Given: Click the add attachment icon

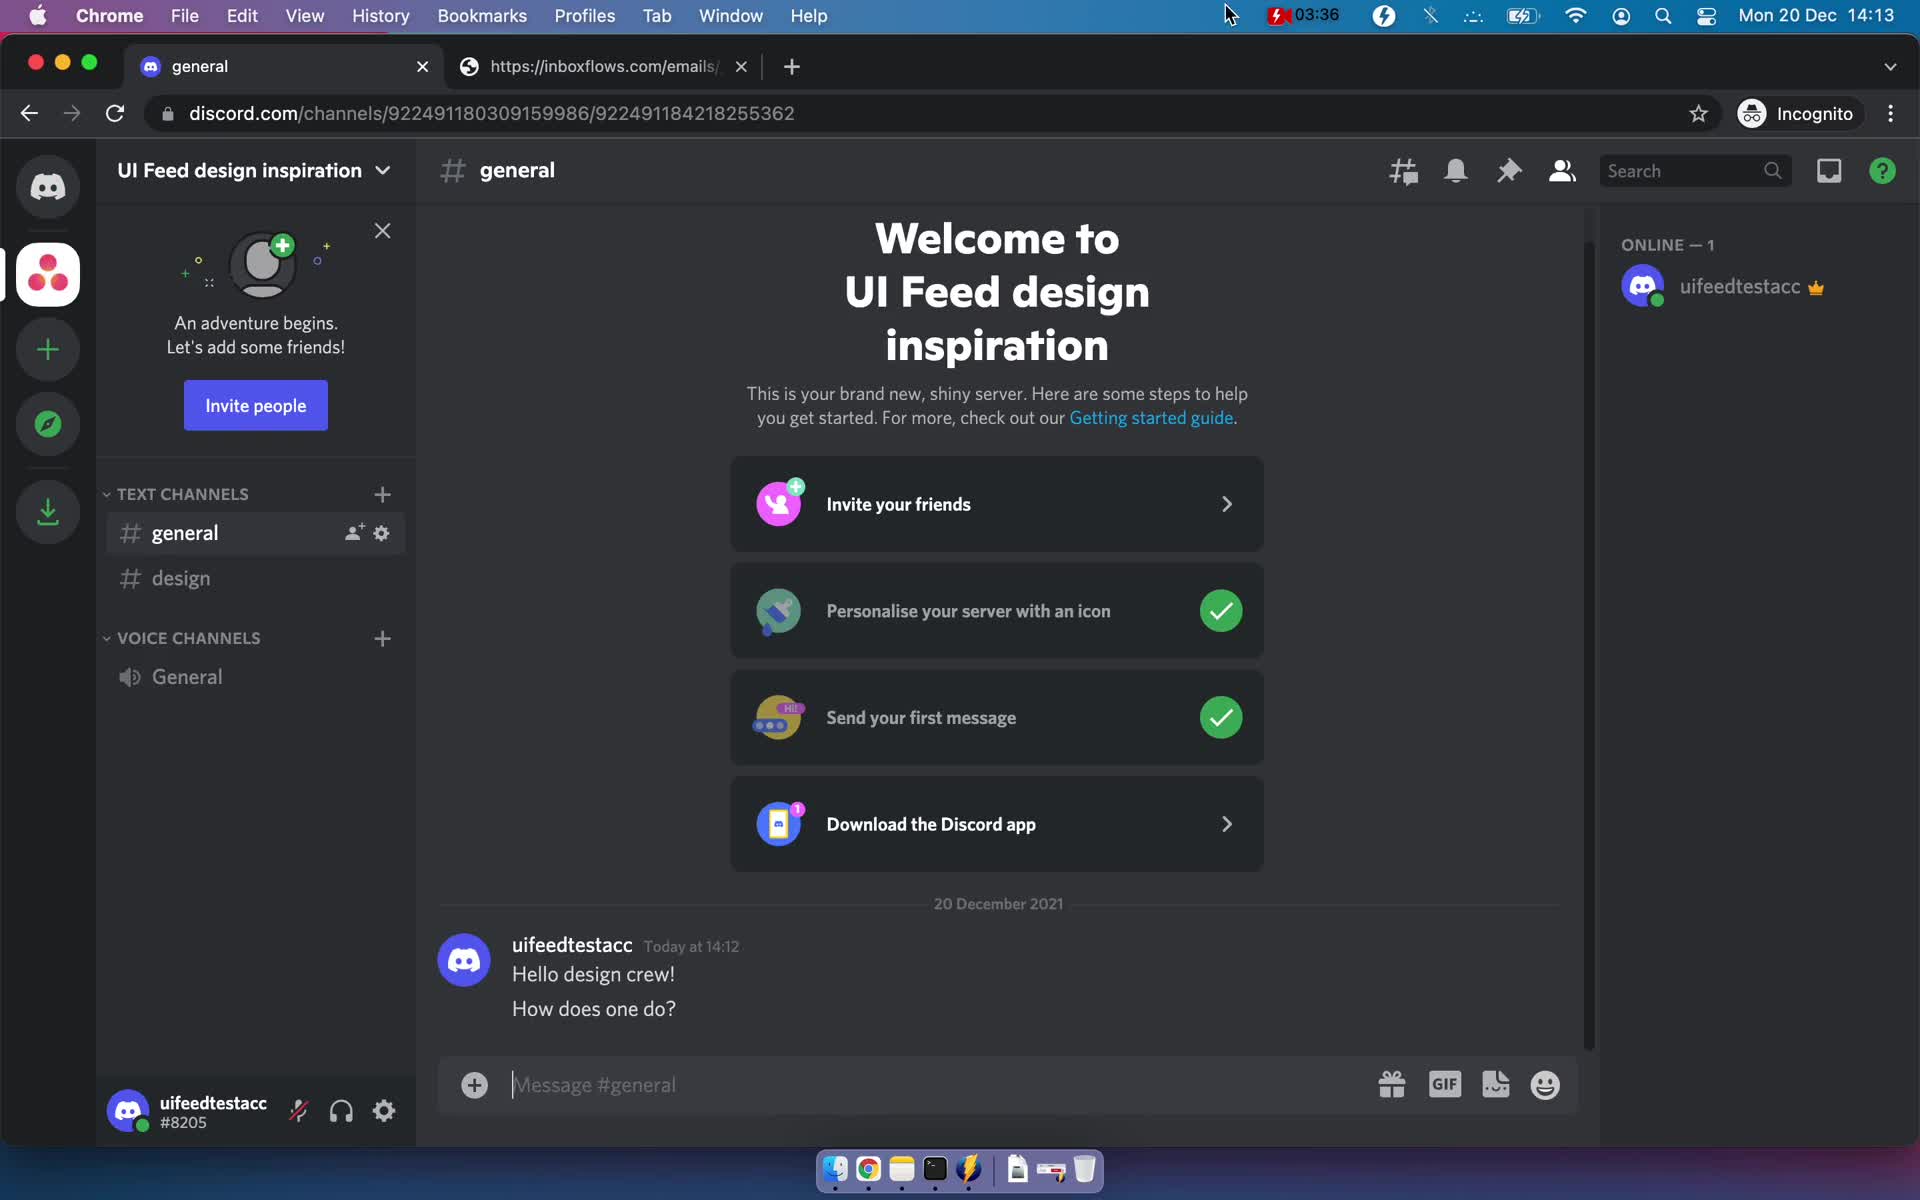Looking at the screenshot, I should 474,1084.
